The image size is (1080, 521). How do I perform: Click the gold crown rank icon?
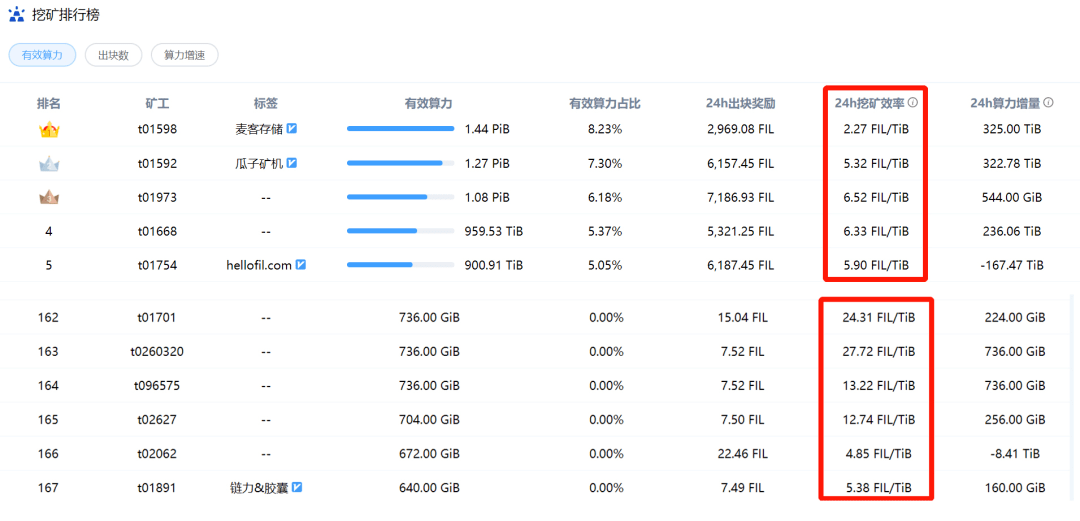48,130
